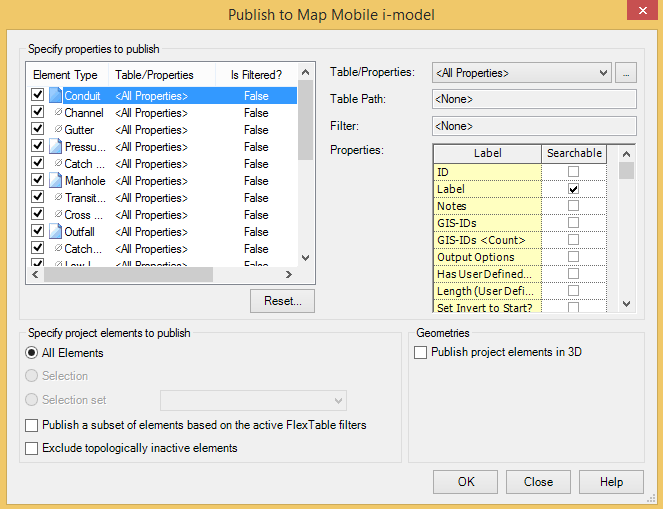Click the Is Filtered? column header
This screenshot has width=663, height=509.
click(256, 75)
